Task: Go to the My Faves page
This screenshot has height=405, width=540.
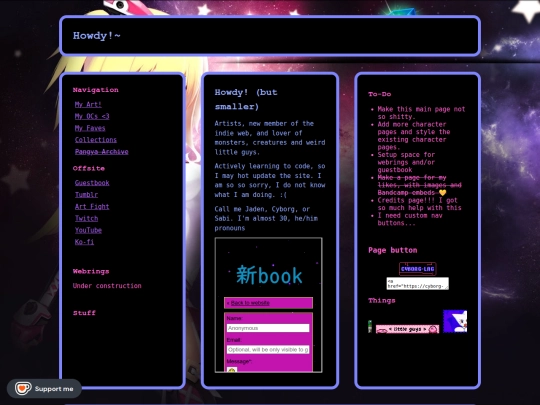Action: (x=90, y=128)
